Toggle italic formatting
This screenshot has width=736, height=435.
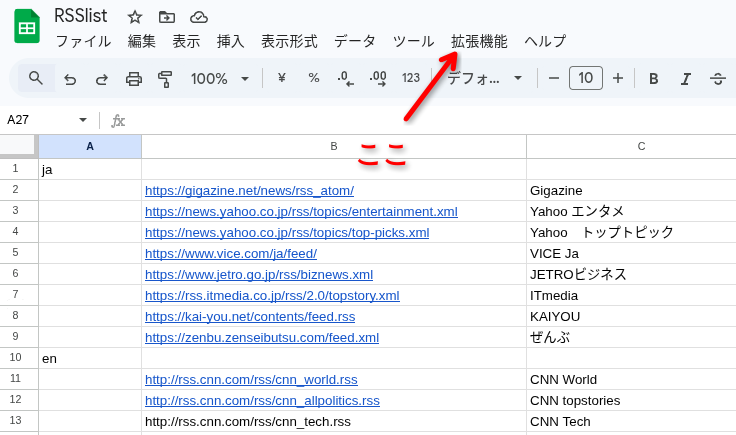pyautogui.click(x=685, y=78)
